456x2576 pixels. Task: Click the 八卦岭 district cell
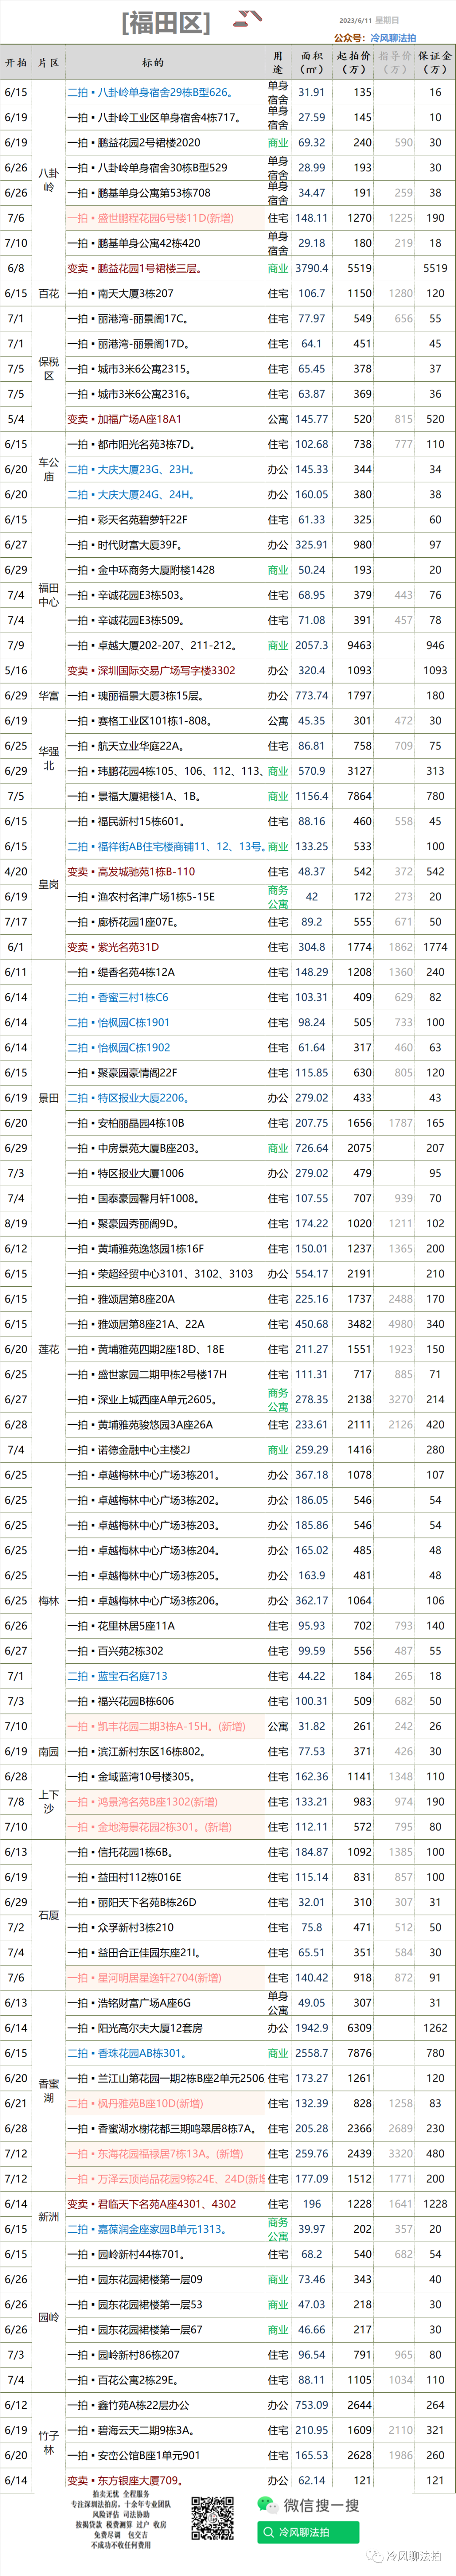pyautogui.click(x=48, y=180)
